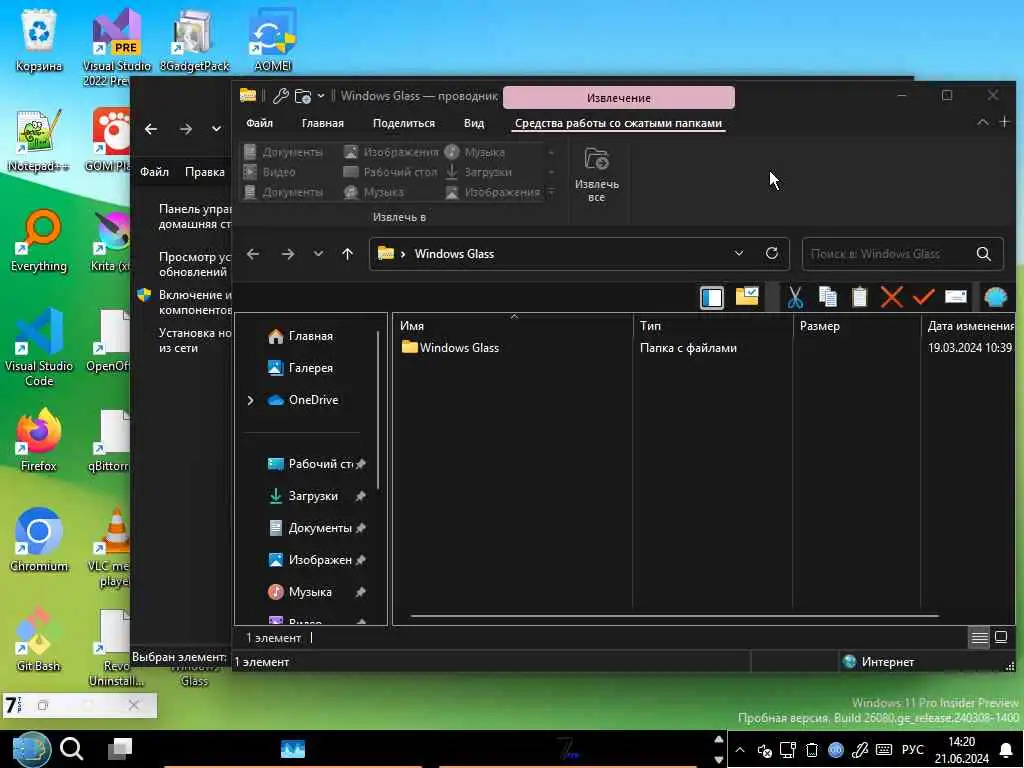
Task: Click Правка menu in the back window
Action: 204,172
